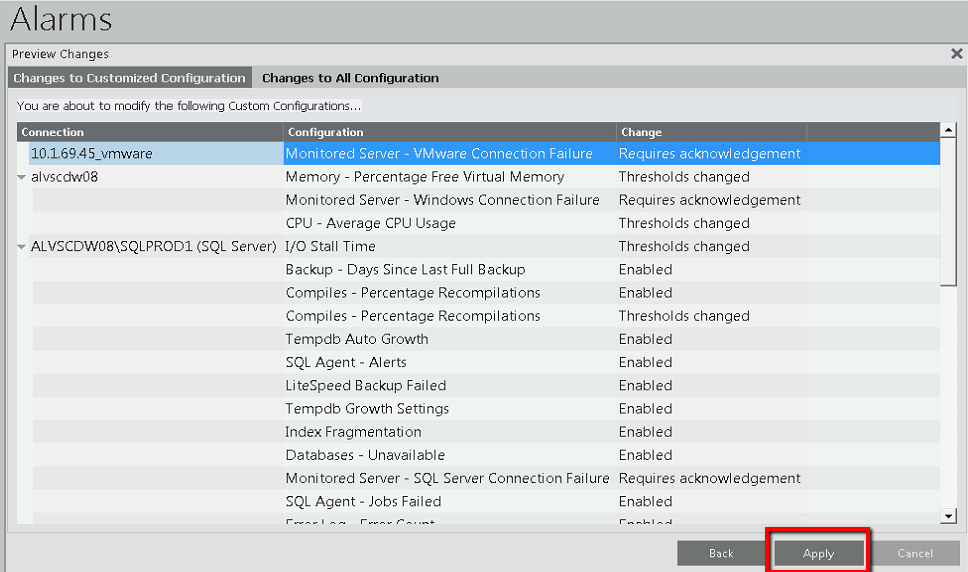The width and height of the screenshot is (968, 572).
Task: Select the alvscdw08 connection entry
Action: tap(64, 177)
